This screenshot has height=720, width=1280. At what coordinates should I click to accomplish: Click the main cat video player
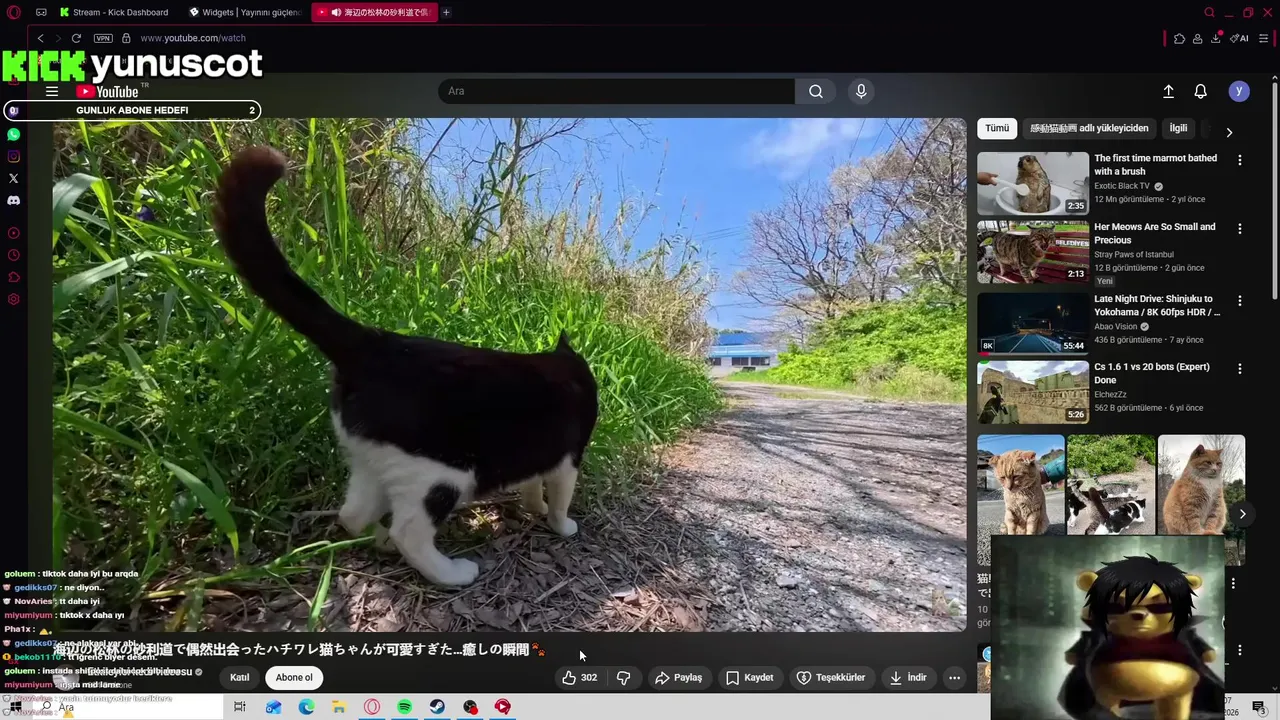point(510,375)
